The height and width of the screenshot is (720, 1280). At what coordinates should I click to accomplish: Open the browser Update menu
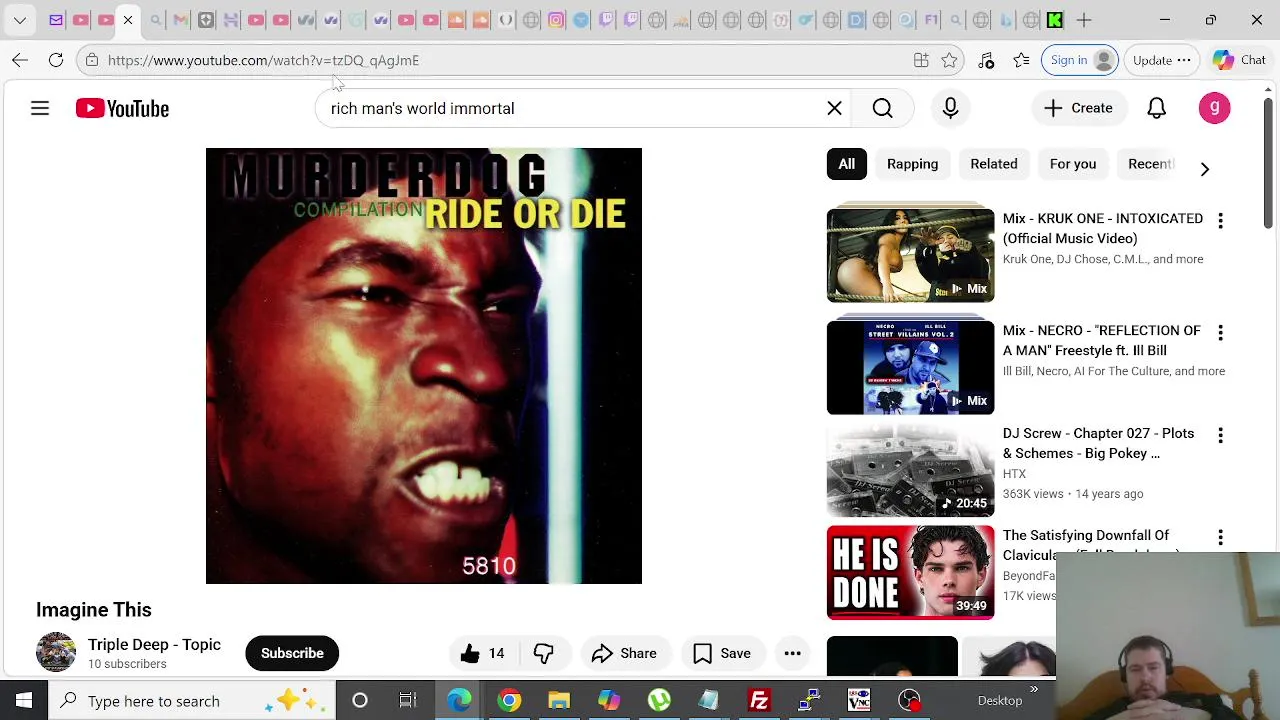click(1162, 60)
